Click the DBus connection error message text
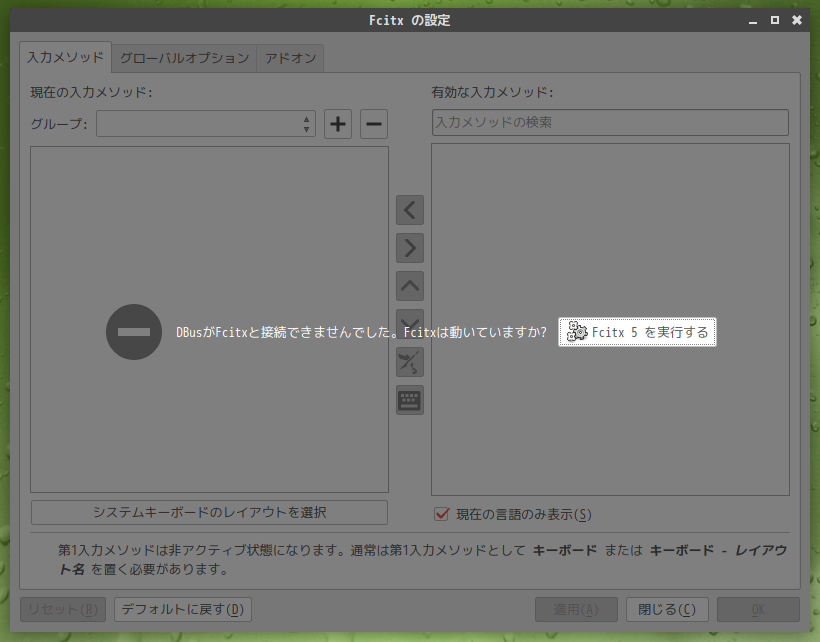Screen dimensions: 820x642 coord(361,333)
